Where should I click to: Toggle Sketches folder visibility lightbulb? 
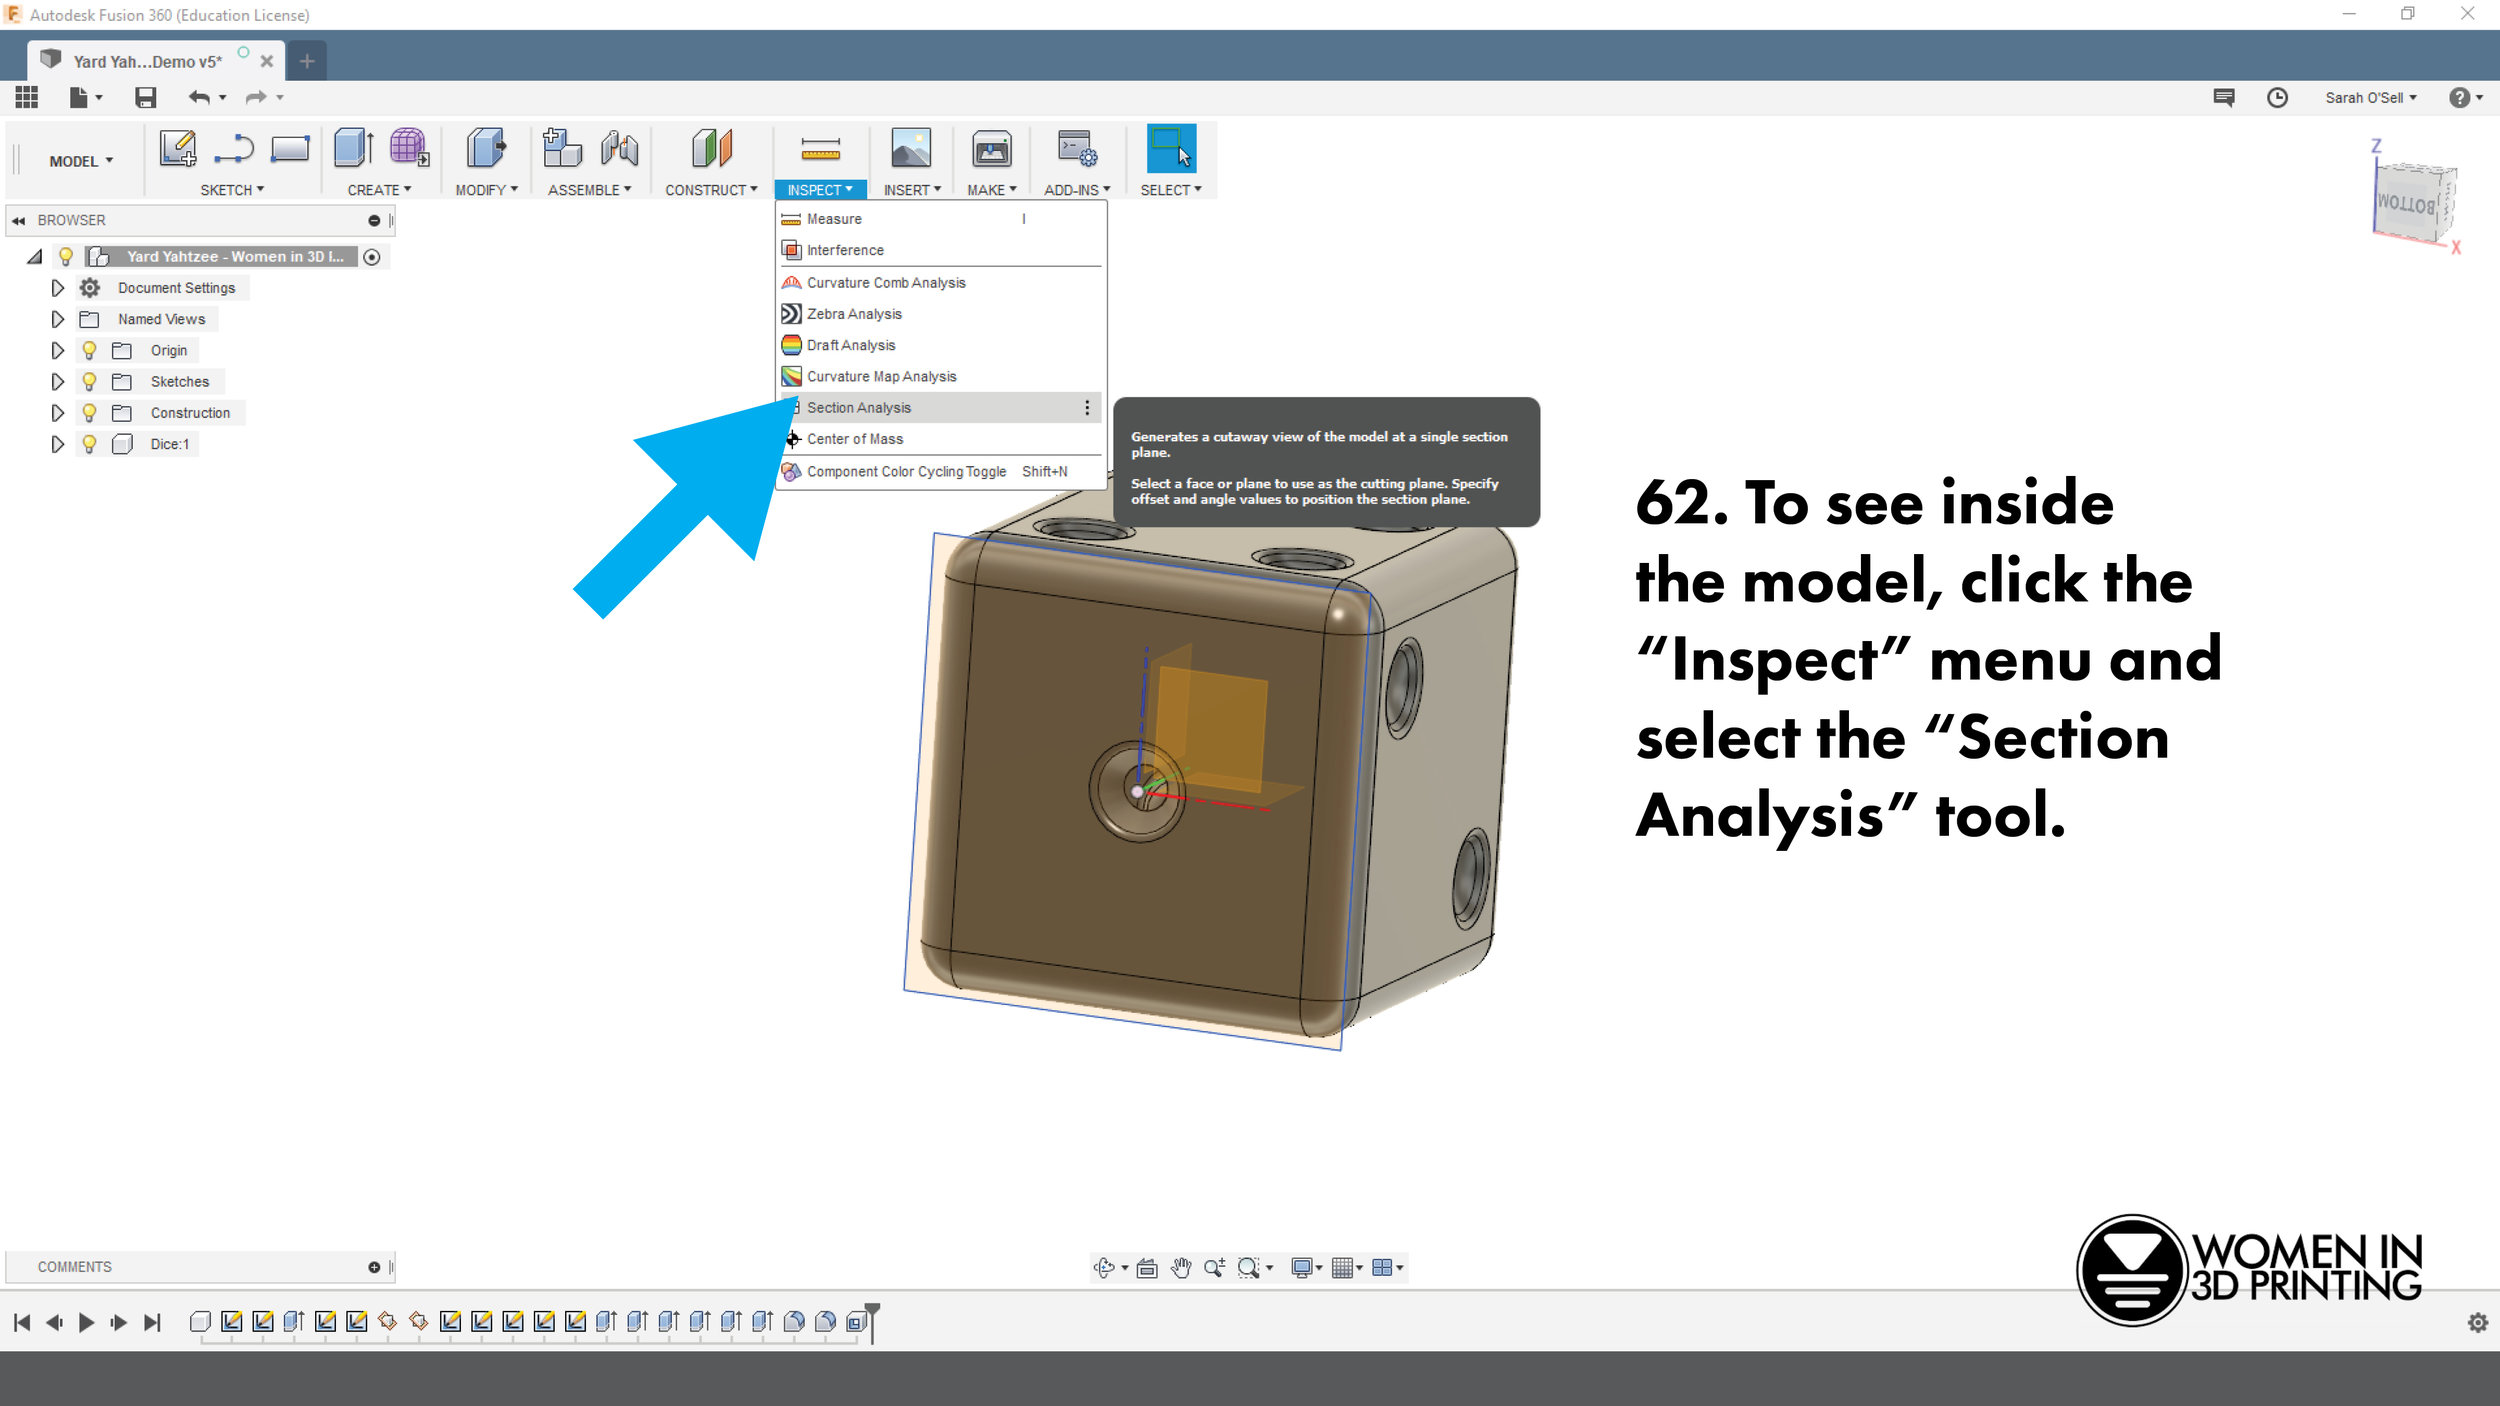[x=89, y=381]
